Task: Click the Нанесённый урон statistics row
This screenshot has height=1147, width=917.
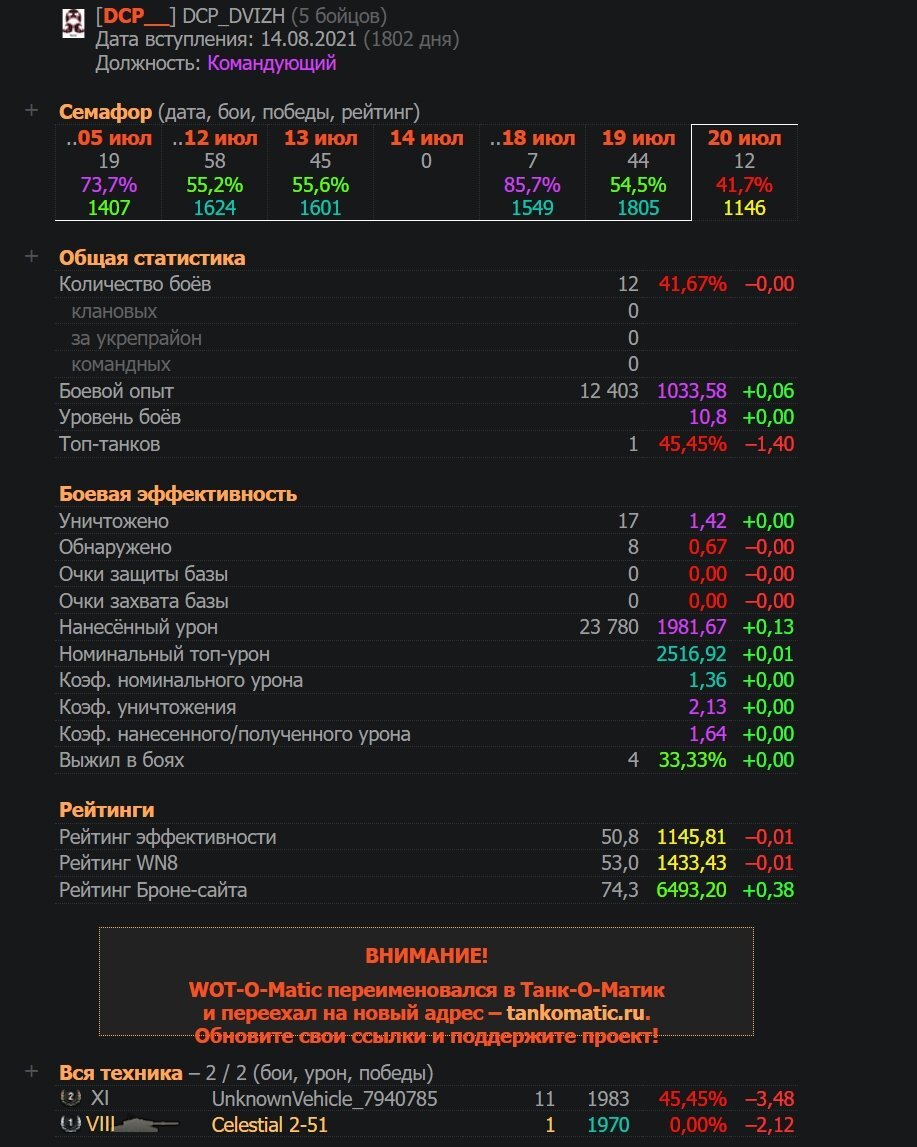Action: [x=426, y=627]
